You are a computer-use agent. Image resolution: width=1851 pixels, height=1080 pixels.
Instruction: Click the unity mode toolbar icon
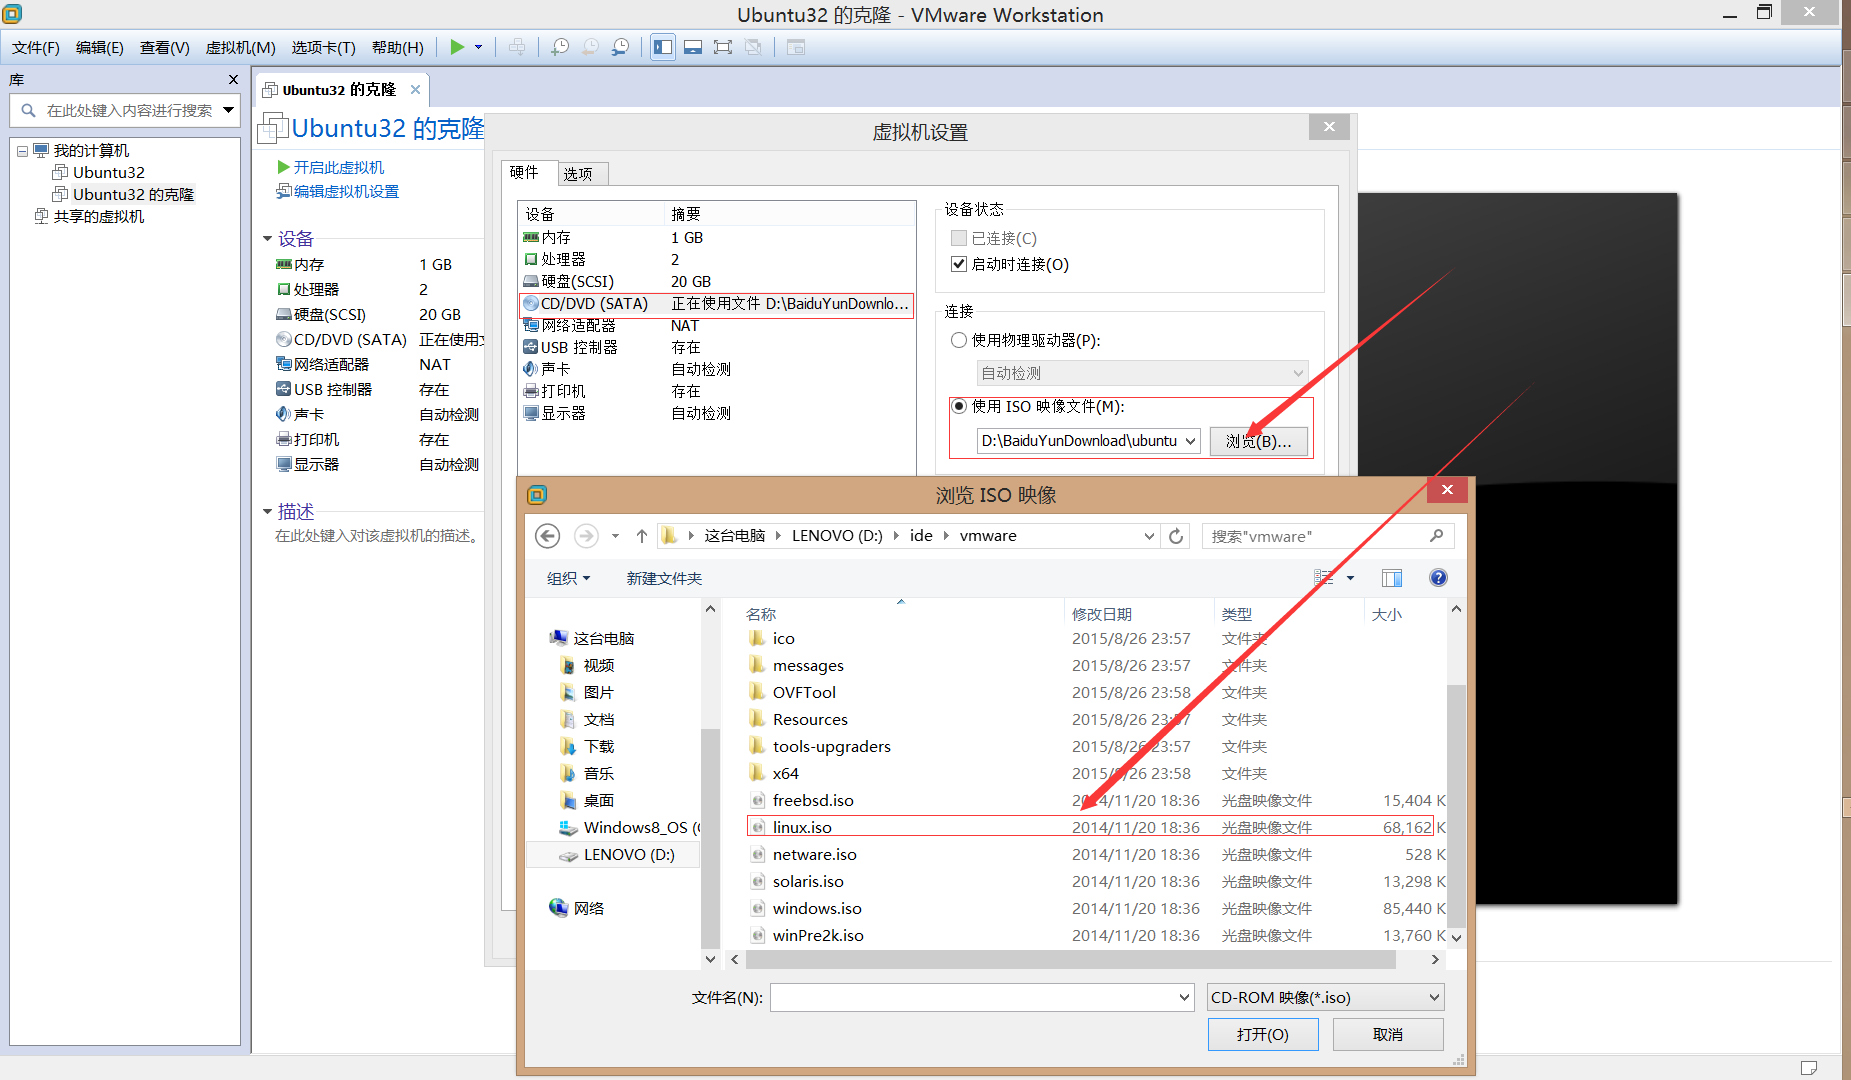(x=753, y=47)
